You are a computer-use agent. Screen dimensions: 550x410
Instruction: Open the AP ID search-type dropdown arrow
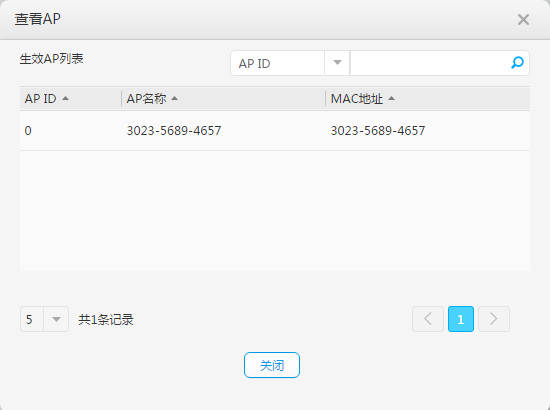pos(337,63)
